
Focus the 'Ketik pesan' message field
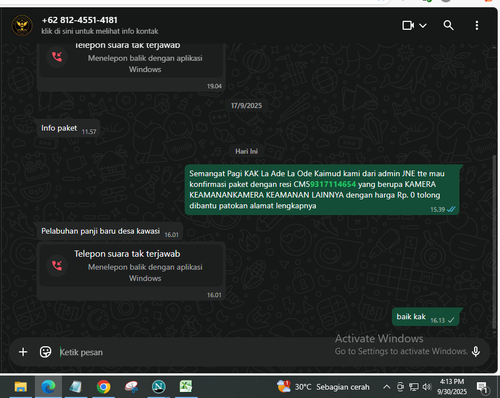(197, 352)
